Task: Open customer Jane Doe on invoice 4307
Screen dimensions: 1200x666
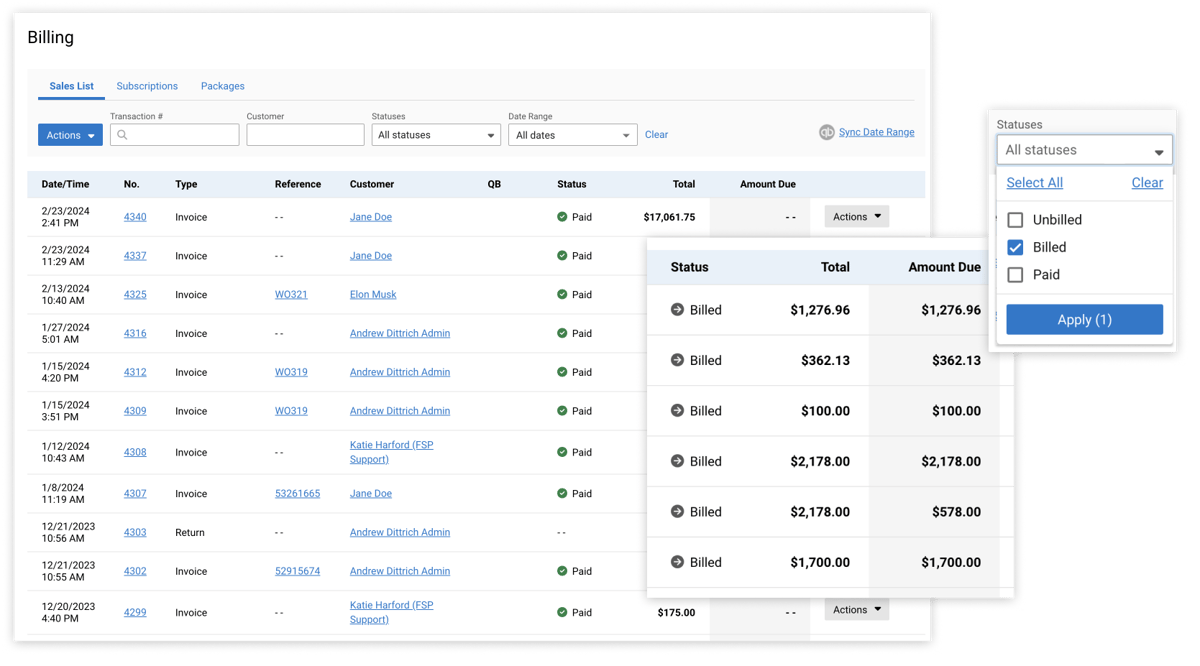Action: (x=370, y=494)
